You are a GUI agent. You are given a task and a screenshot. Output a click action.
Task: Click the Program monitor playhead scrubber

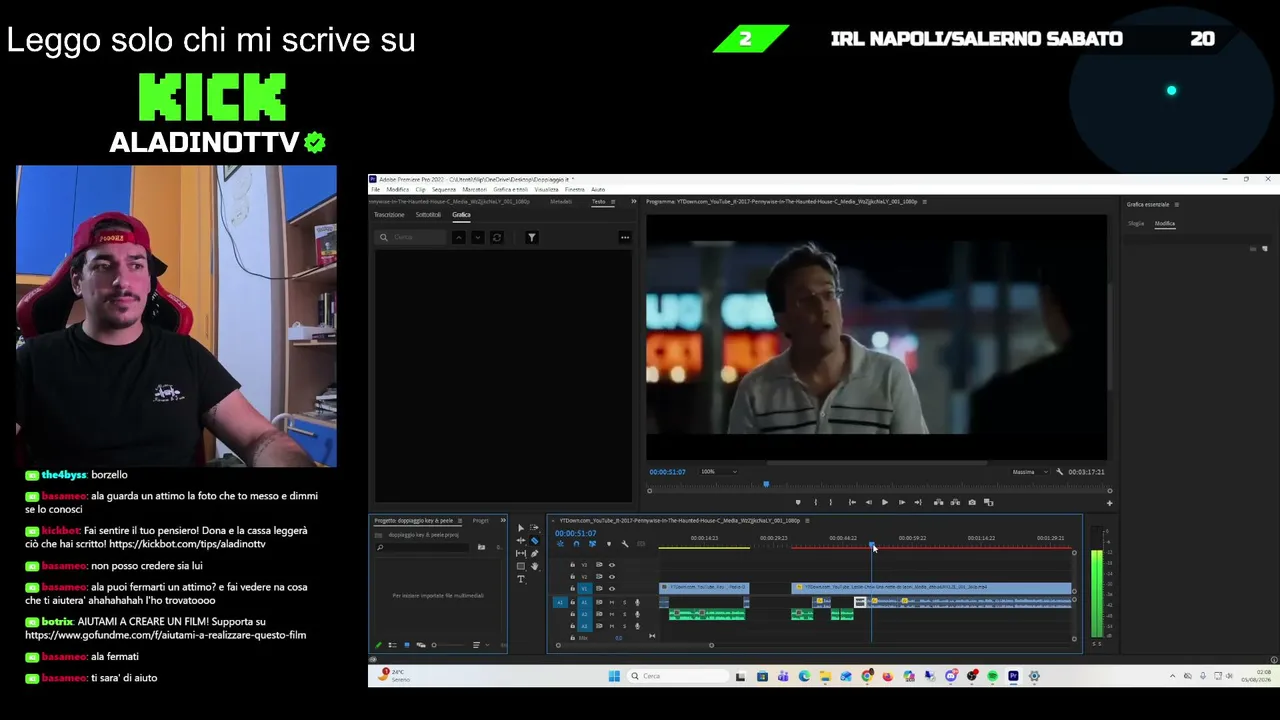point(766,485)
